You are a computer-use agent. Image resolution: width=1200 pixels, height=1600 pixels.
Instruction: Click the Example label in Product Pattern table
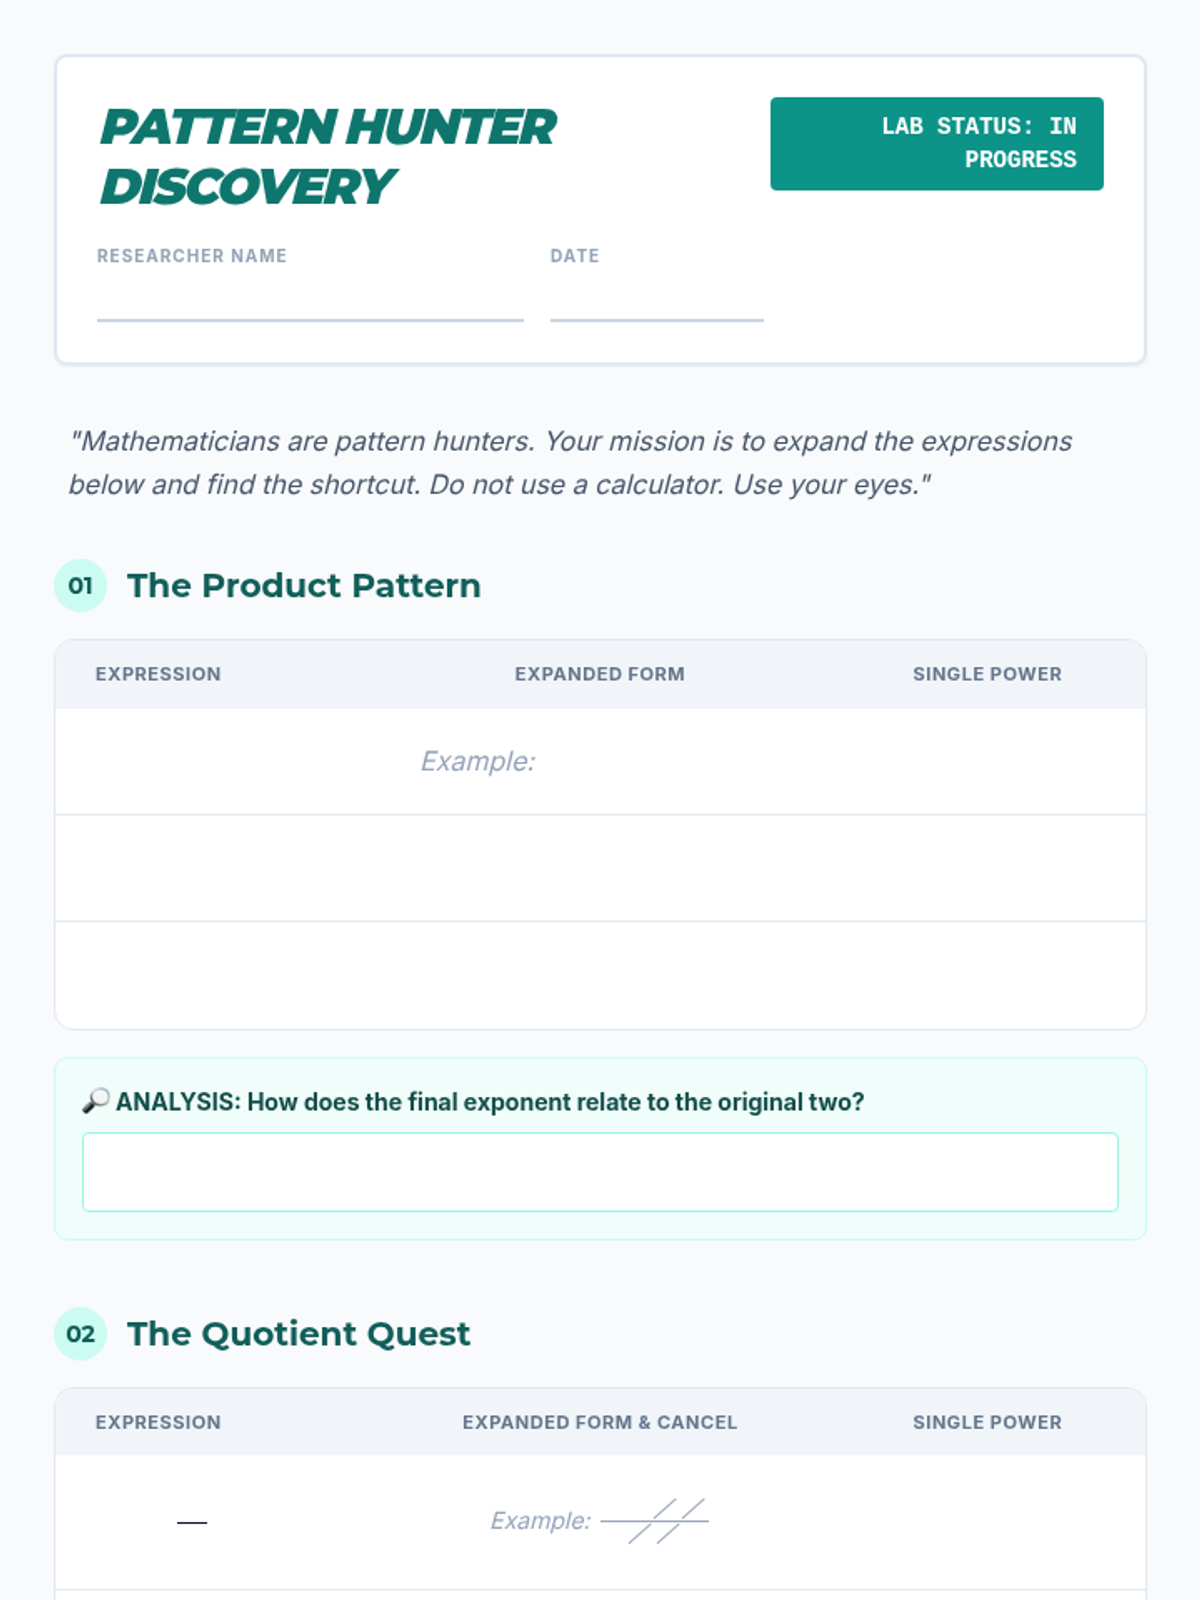tap(477, 761)
